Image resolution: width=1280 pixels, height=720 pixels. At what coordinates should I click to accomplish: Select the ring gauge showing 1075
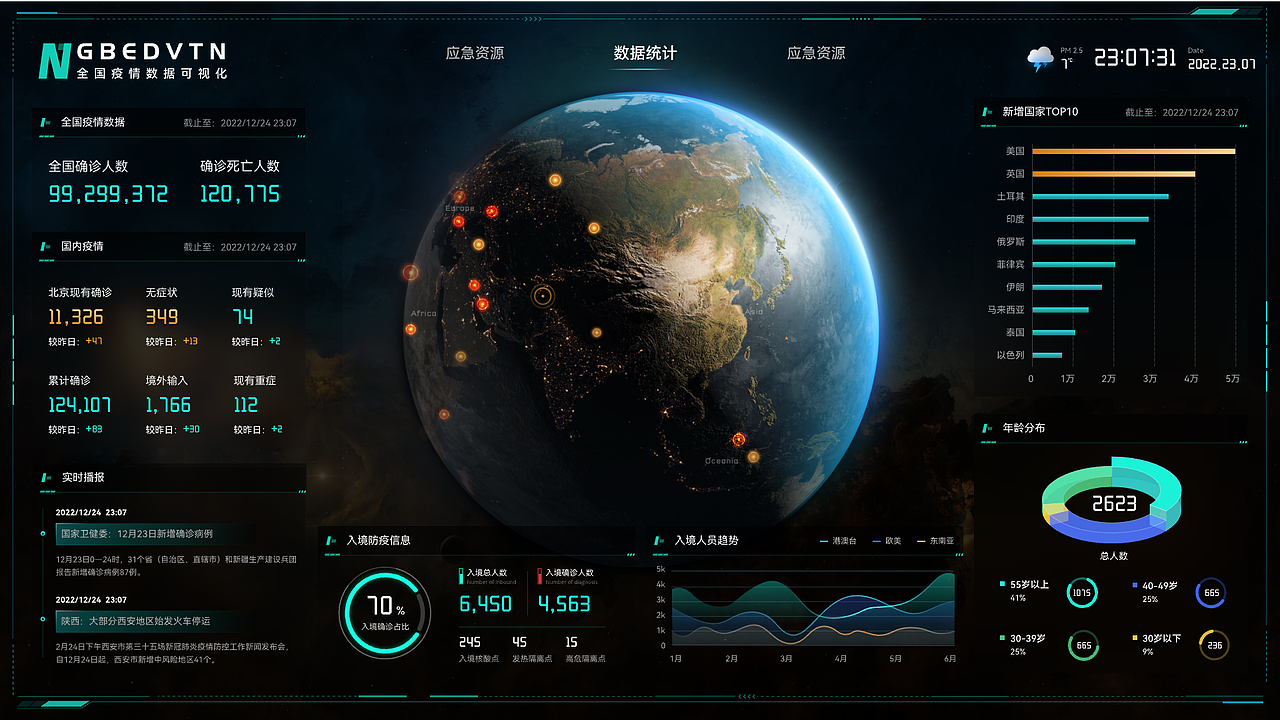pyautogui.click(x=1081, y=592)
